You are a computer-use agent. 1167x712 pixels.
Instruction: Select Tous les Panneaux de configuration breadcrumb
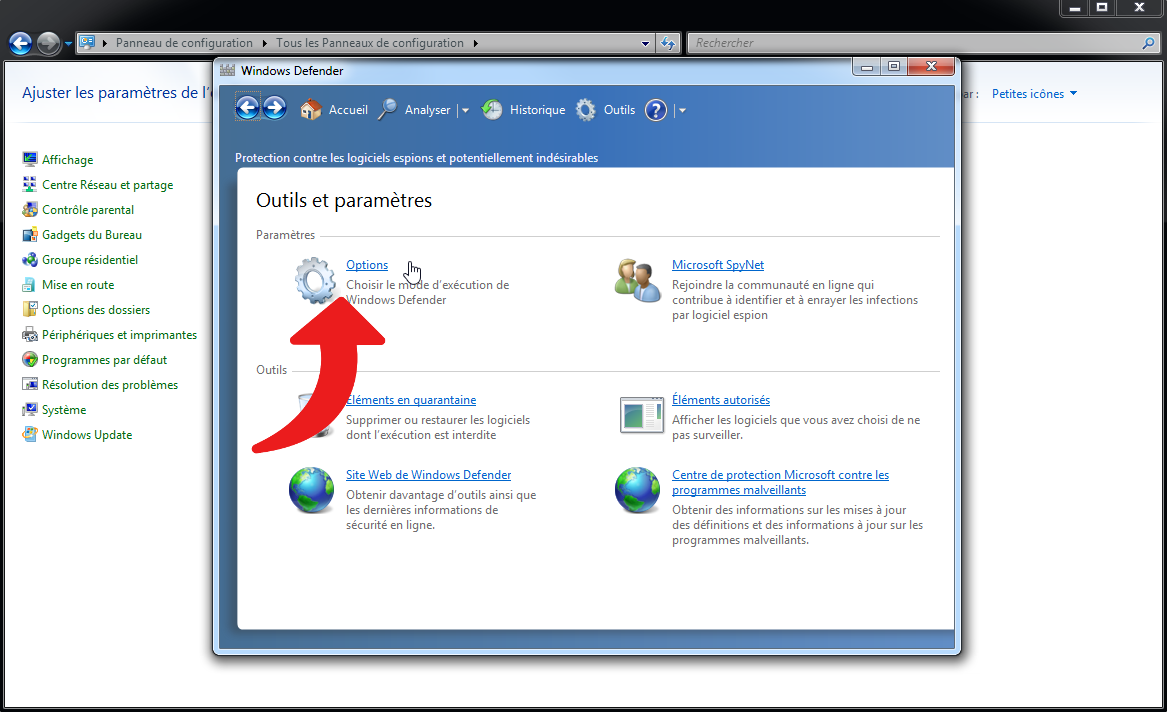coord(370,43)
